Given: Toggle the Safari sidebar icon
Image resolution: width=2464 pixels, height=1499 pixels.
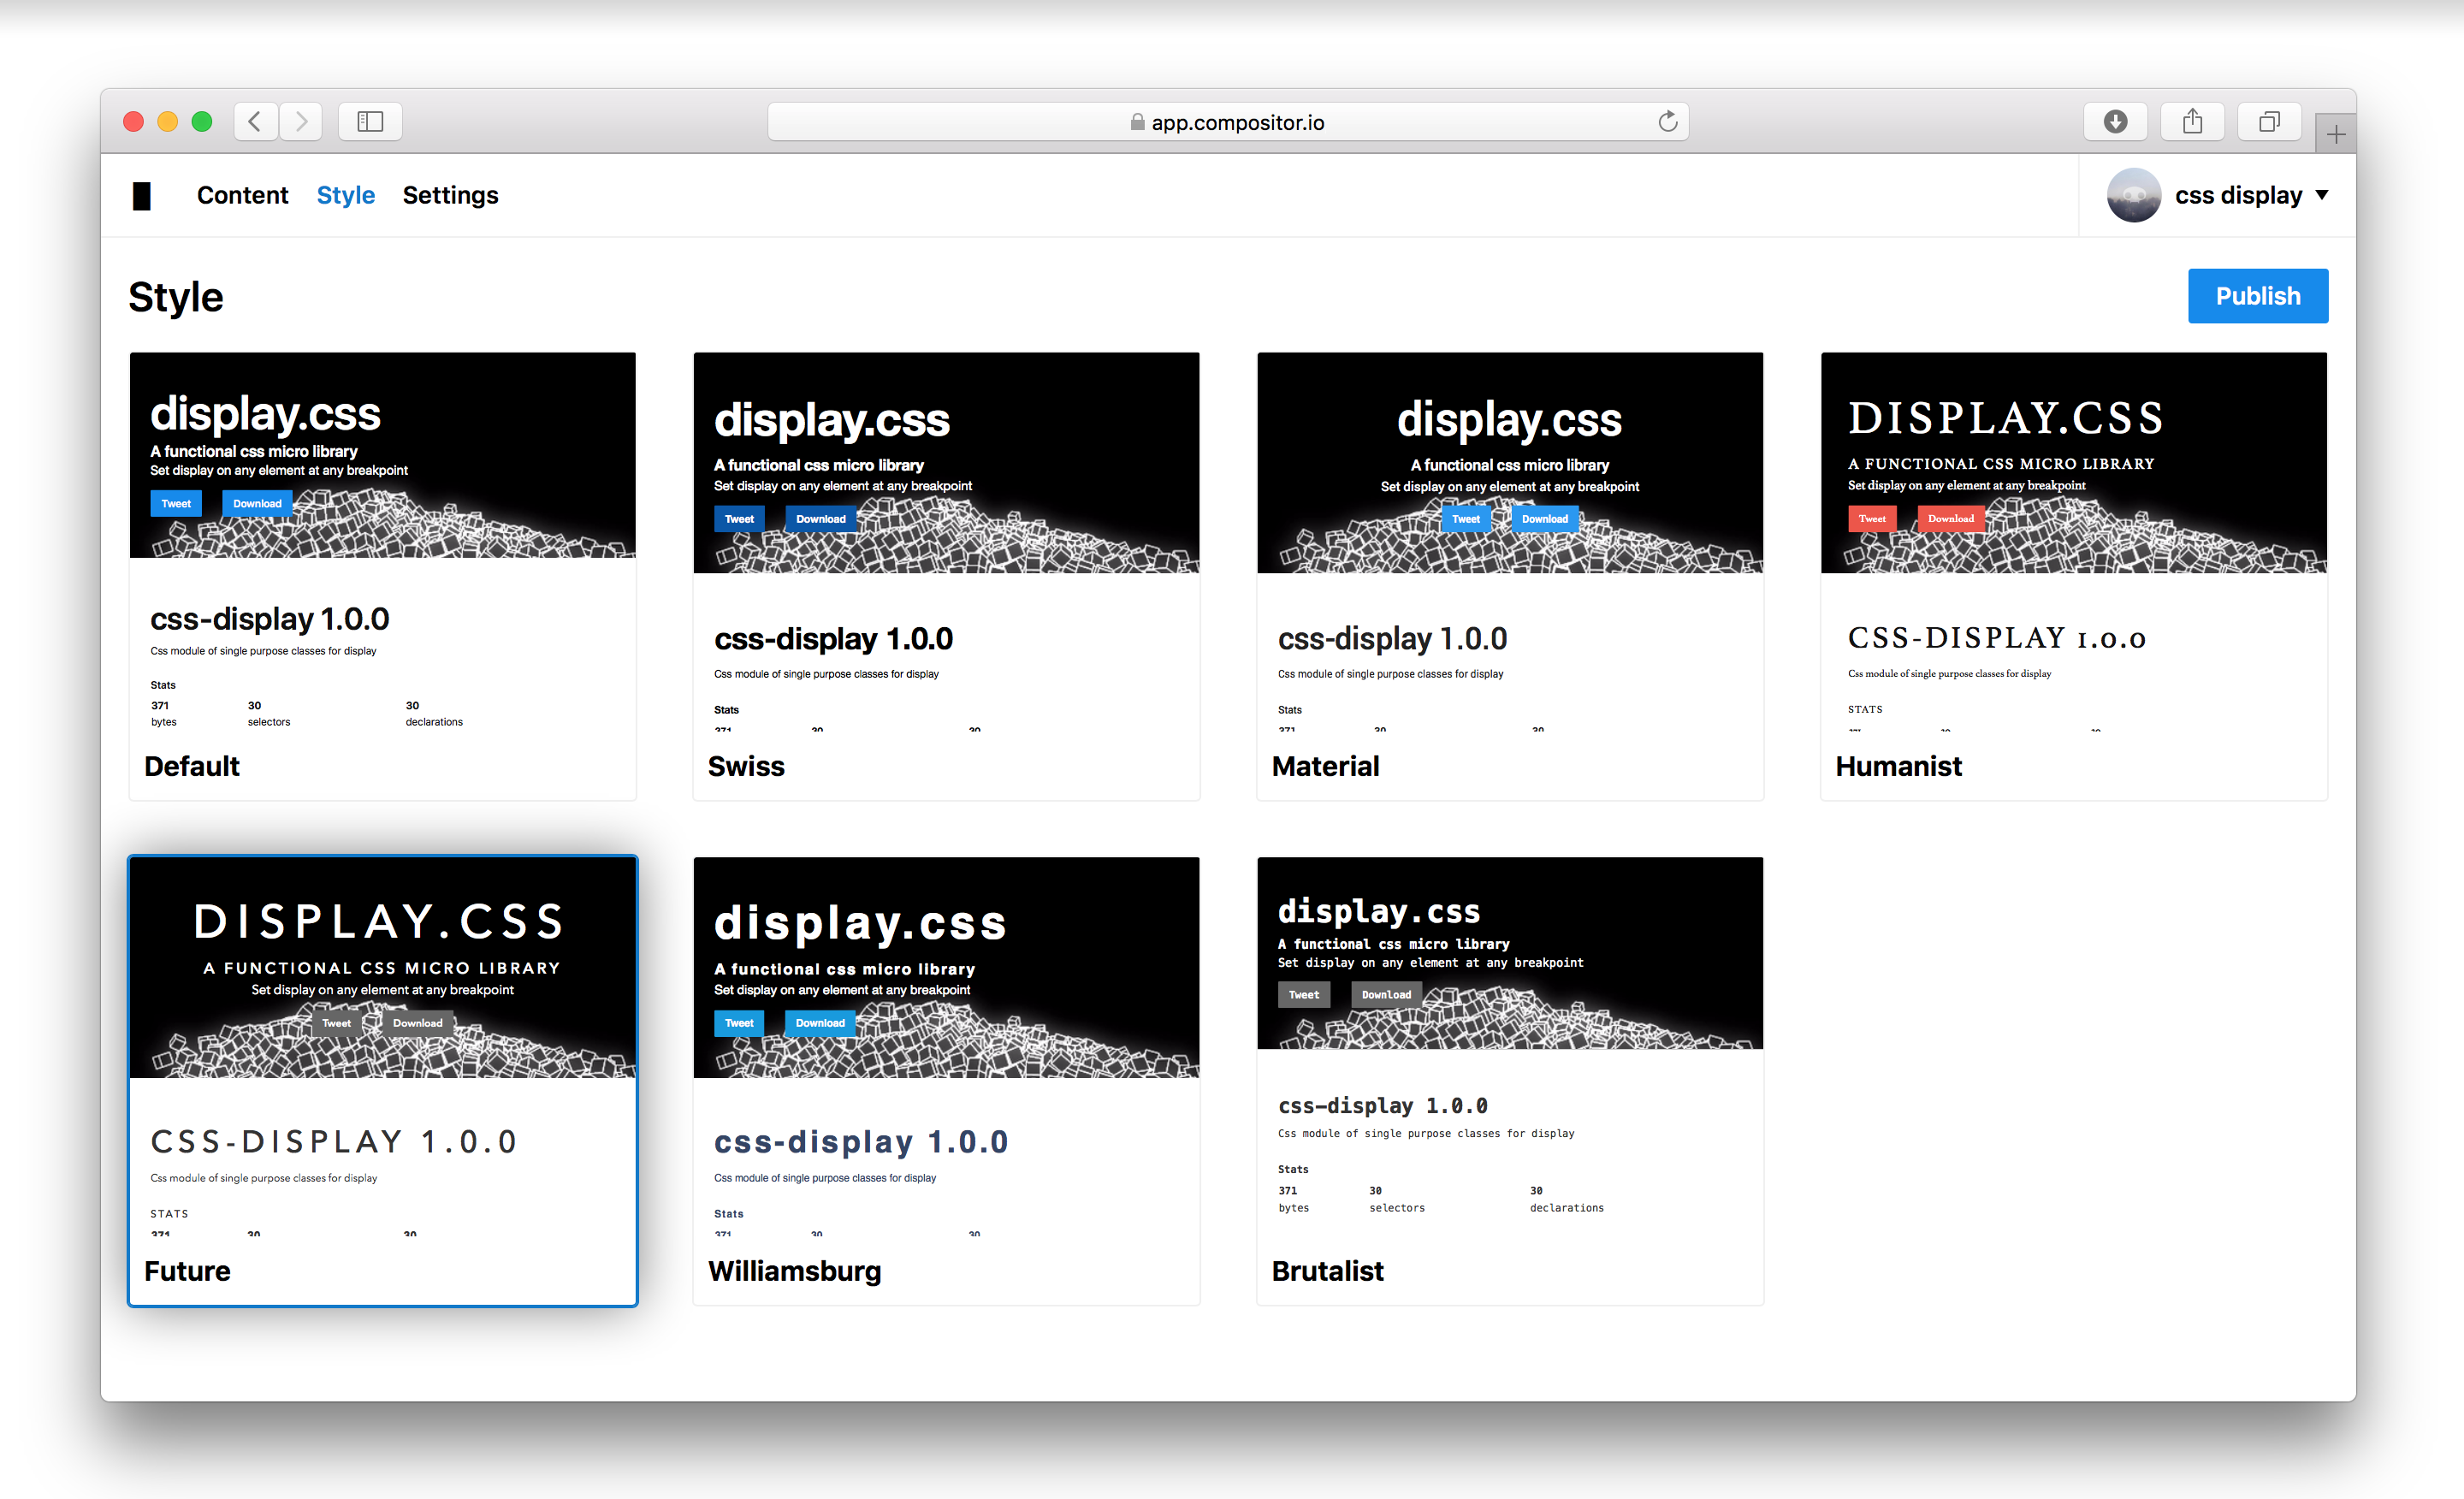Looking at the screenshot, I should (370, 122).
